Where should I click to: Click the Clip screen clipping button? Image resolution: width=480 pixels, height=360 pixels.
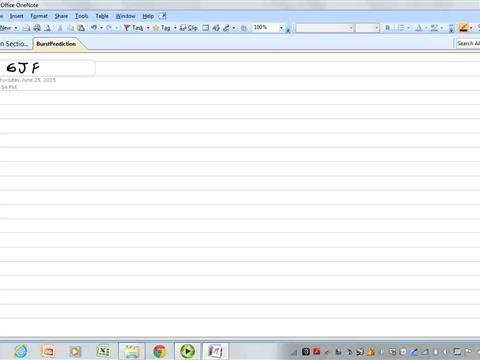pyautogui.click(x=189, y=28)
